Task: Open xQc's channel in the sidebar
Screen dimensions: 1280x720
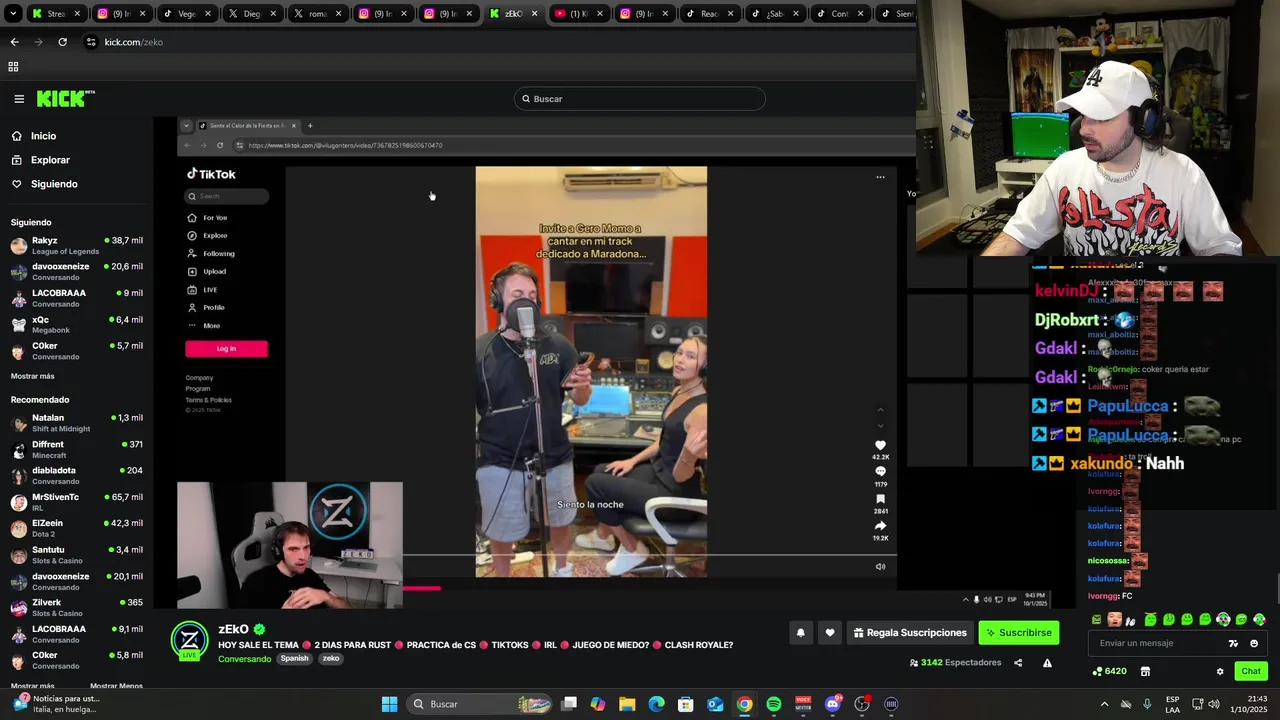Action: [77, 325]
